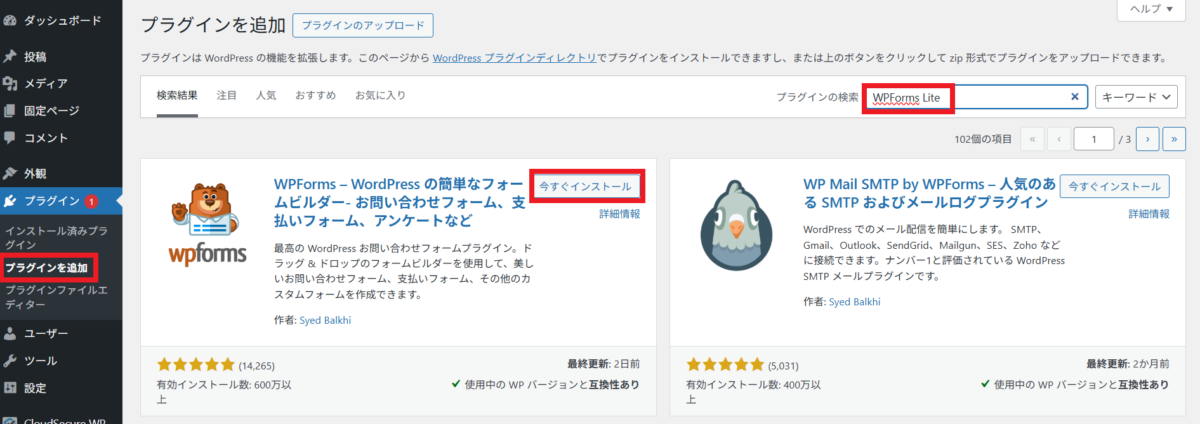Screen dimensions: 1200x424
Task: Click the Dashboard gauge icon in sidebar
Action: (10, 19)
